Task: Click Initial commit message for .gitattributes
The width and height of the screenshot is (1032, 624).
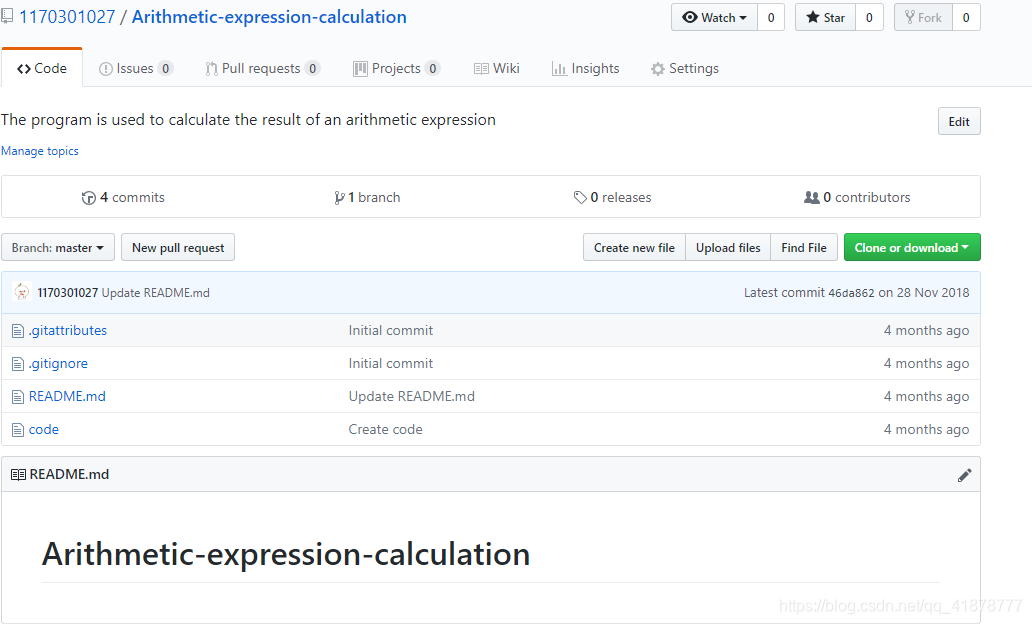Action: (391, 330)
